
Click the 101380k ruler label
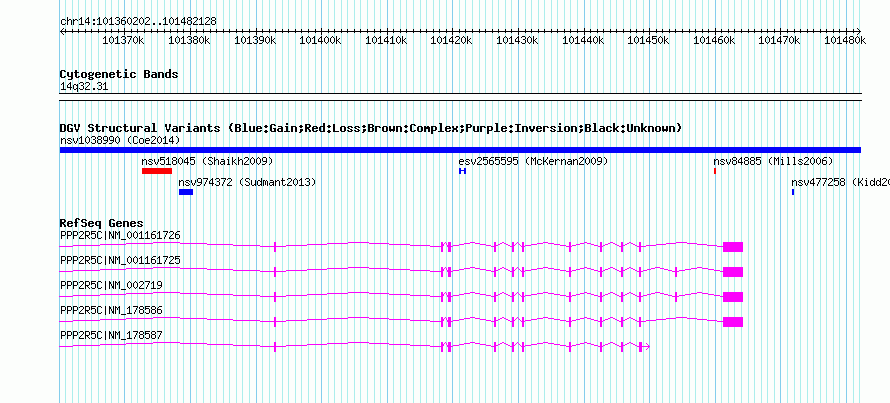tap(190, 40)
